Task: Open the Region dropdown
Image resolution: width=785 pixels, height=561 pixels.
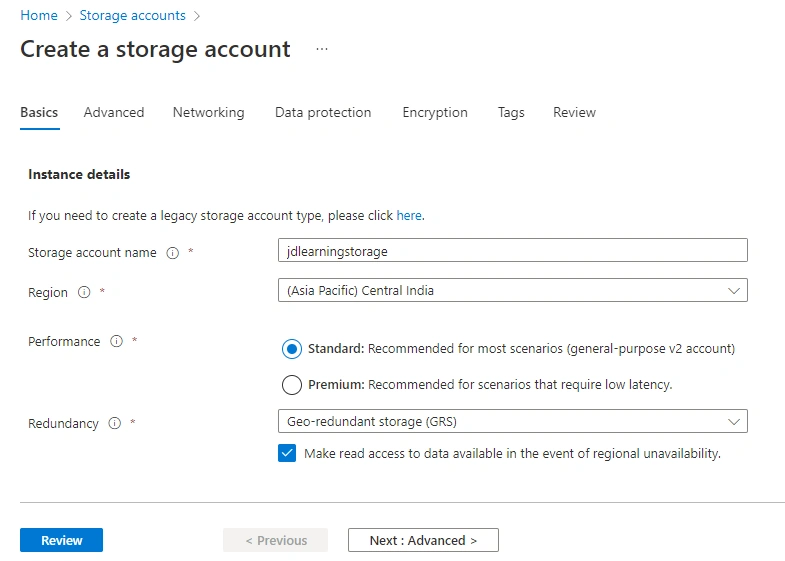Action: click(x=513, y=290)
